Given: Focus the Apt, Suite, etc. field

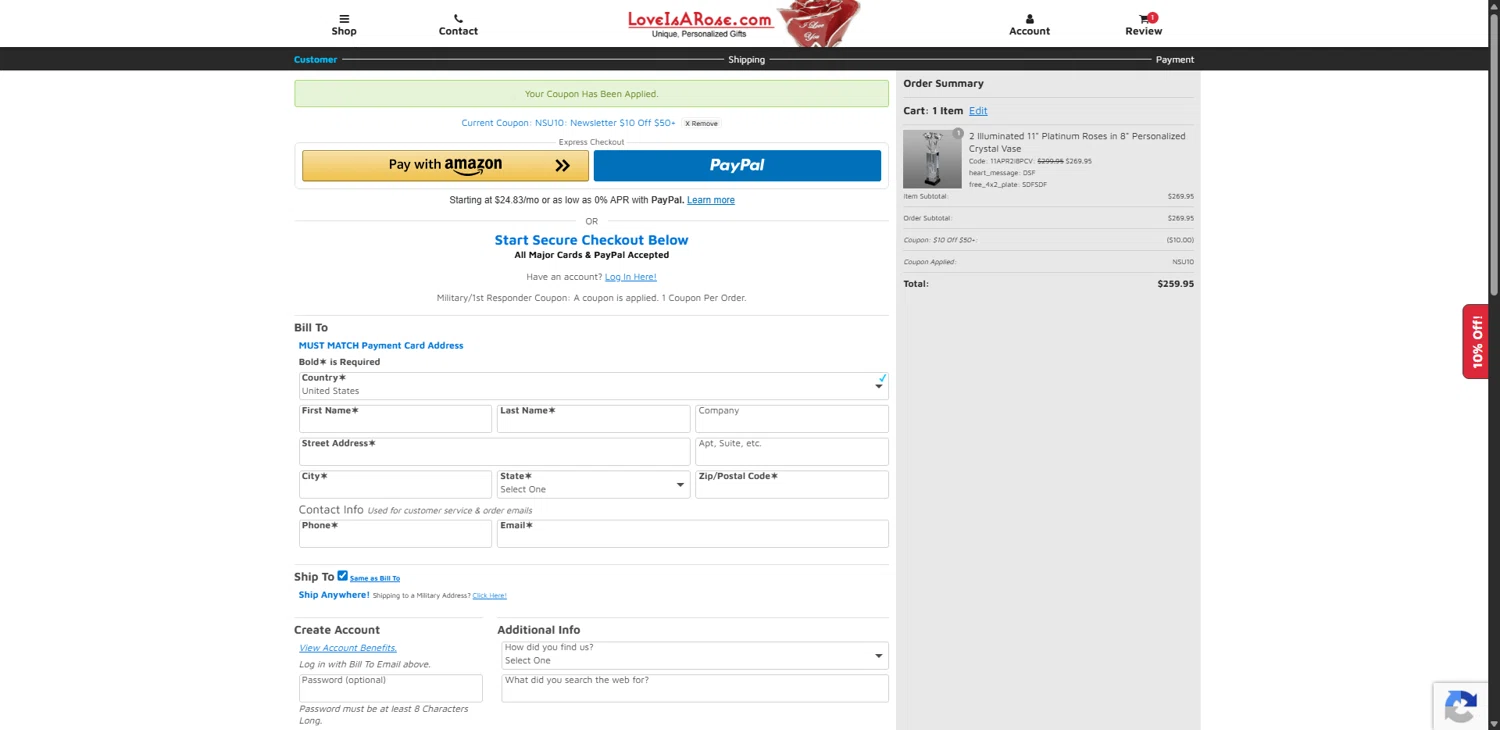Looking at the screenshot, I should tap(792, 451).
